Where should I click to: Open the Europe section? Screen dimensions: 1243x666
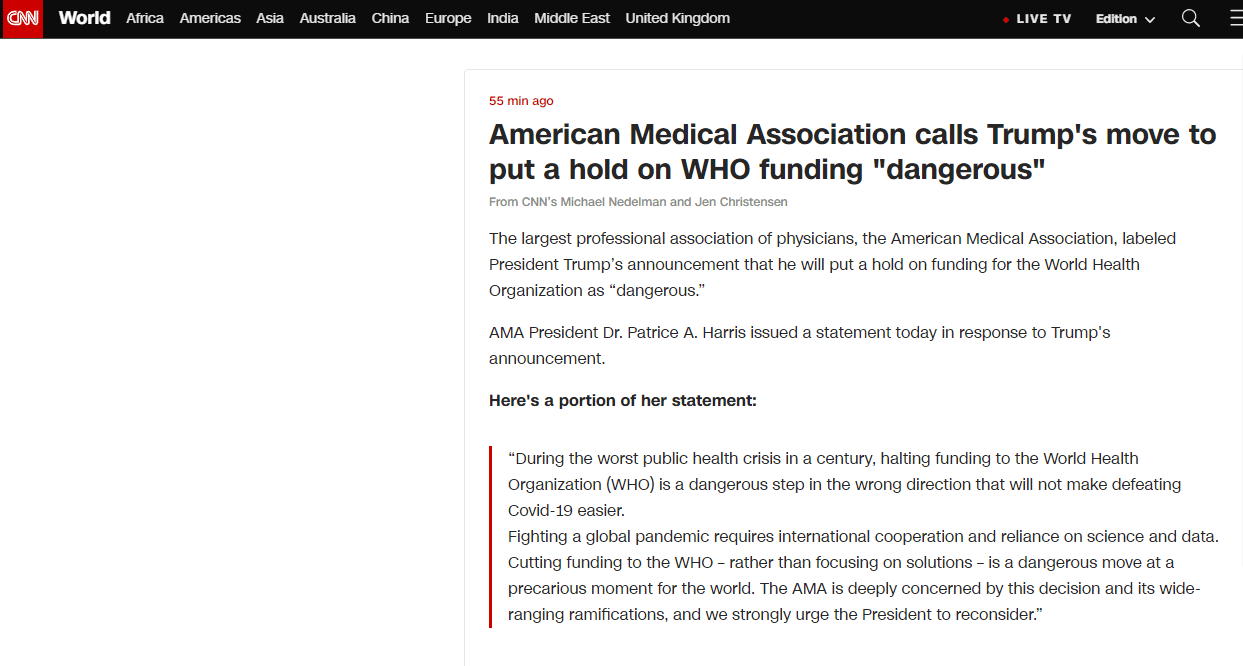coord(448,18)
